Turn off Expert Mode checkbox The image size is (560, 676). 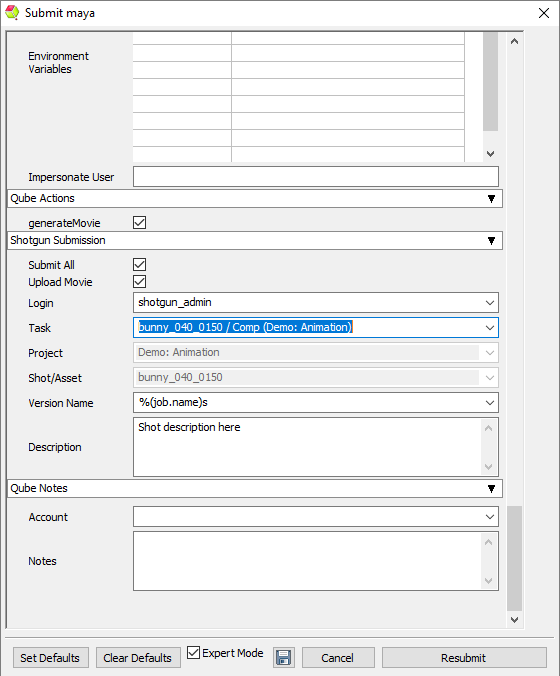194,653
